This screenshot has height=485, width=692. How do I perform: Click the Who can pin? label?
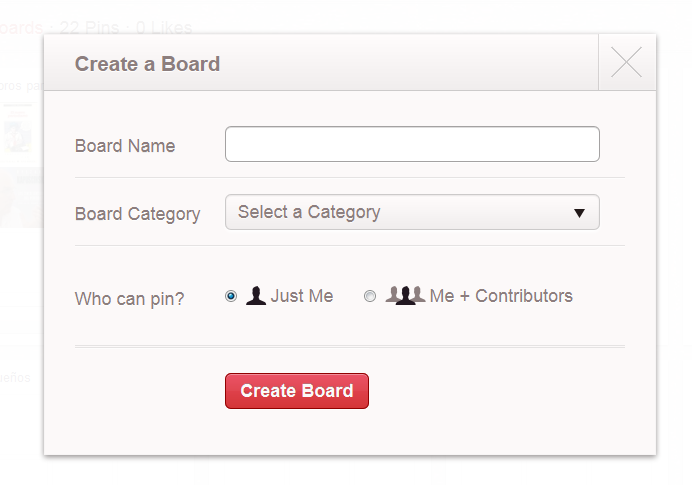(x=129, y=298)
